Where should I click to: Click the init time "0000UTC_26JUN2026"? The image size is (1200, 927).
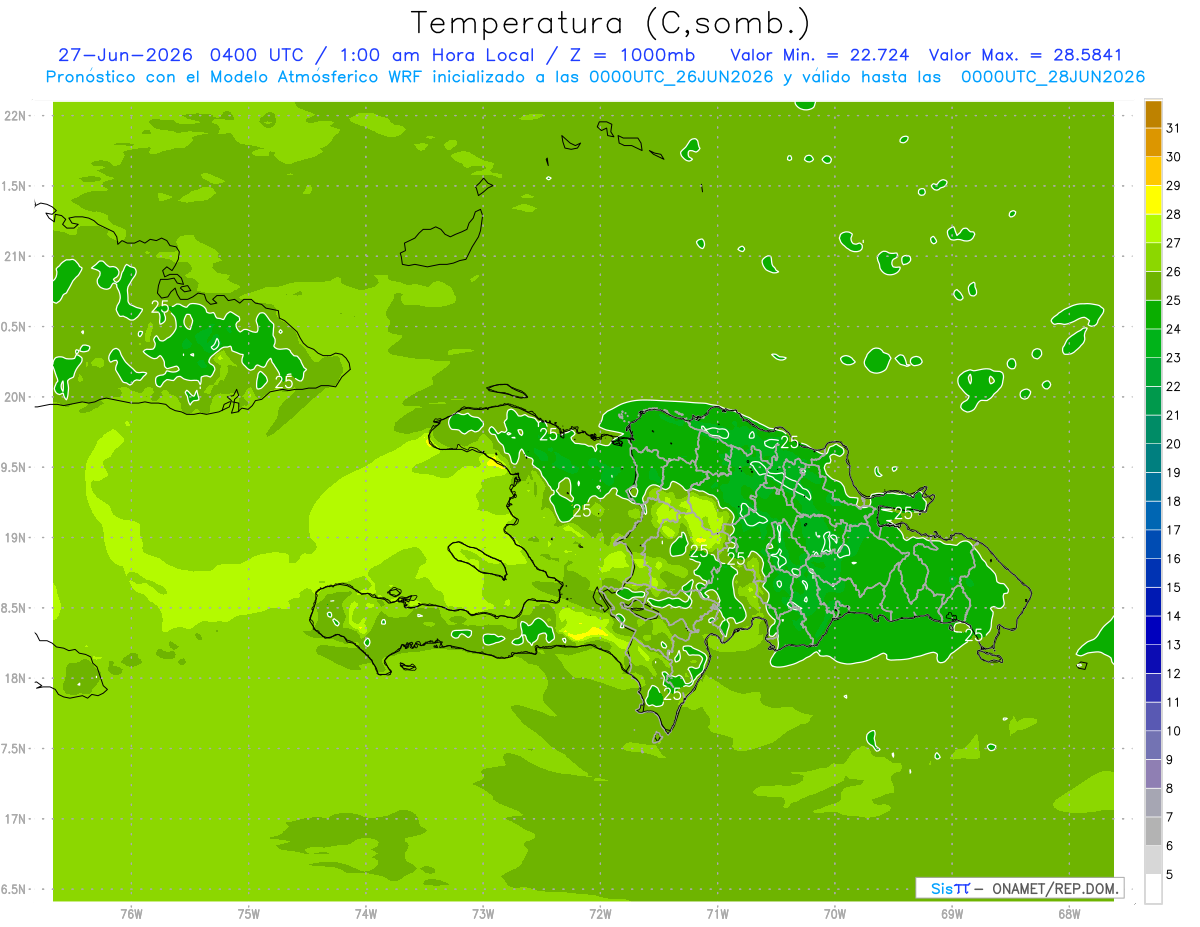681,77
